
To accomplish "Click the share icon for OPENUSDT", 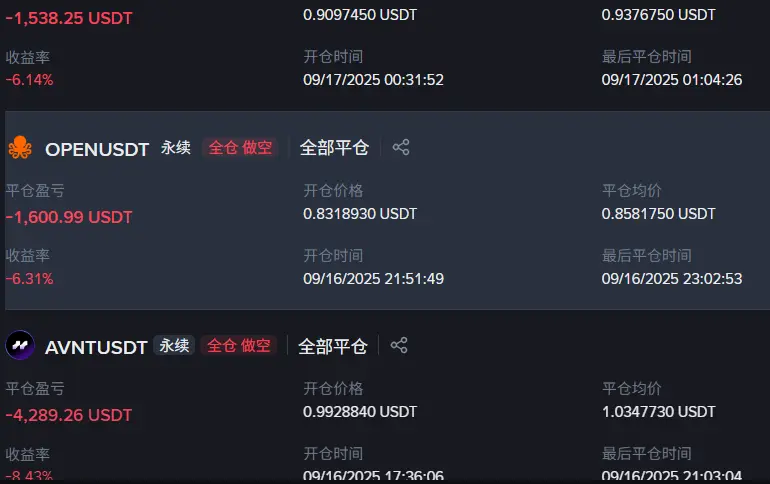I will pos(401,147).
